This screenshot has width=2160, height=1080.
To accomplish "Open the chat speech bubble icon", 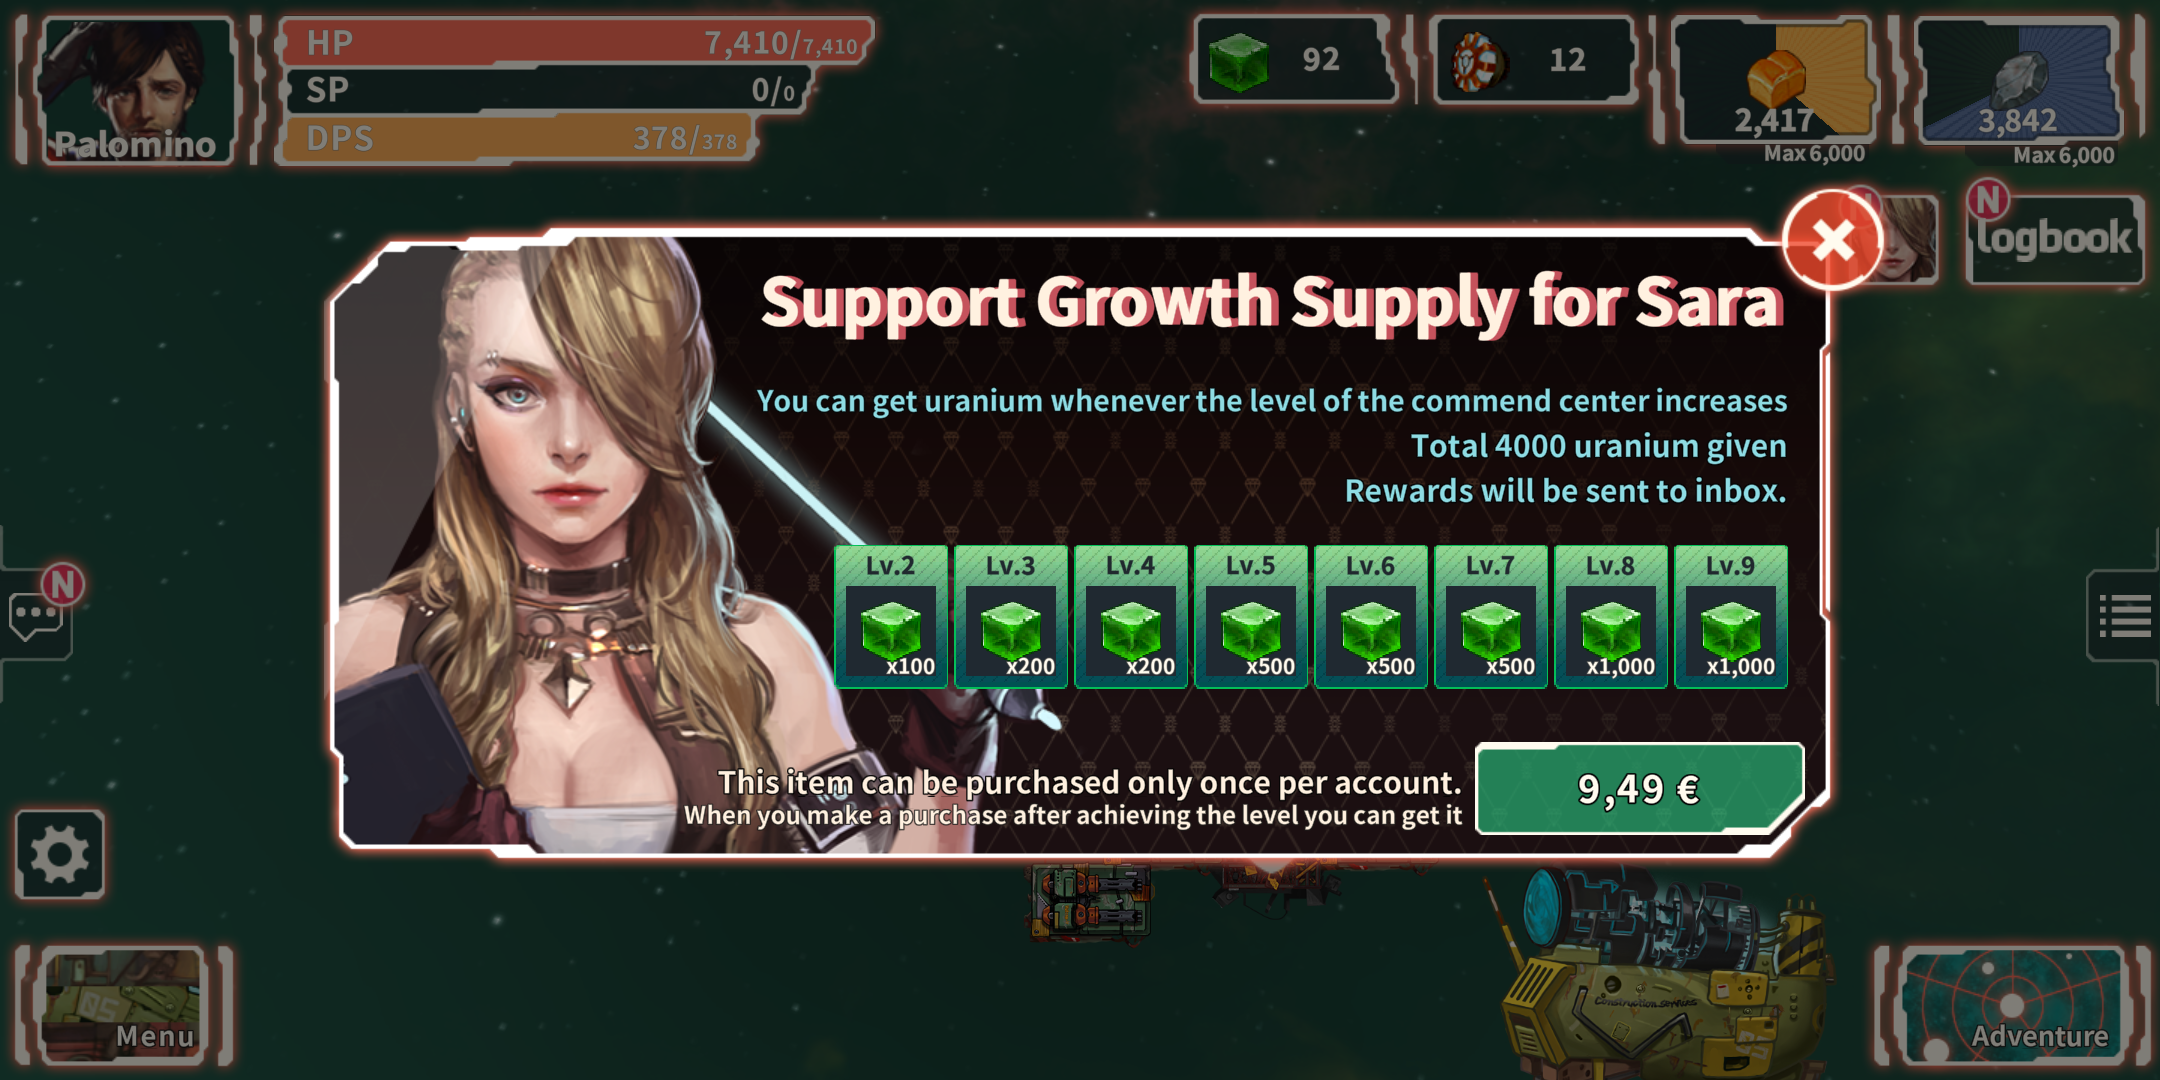I will click(x=36, y=617).
